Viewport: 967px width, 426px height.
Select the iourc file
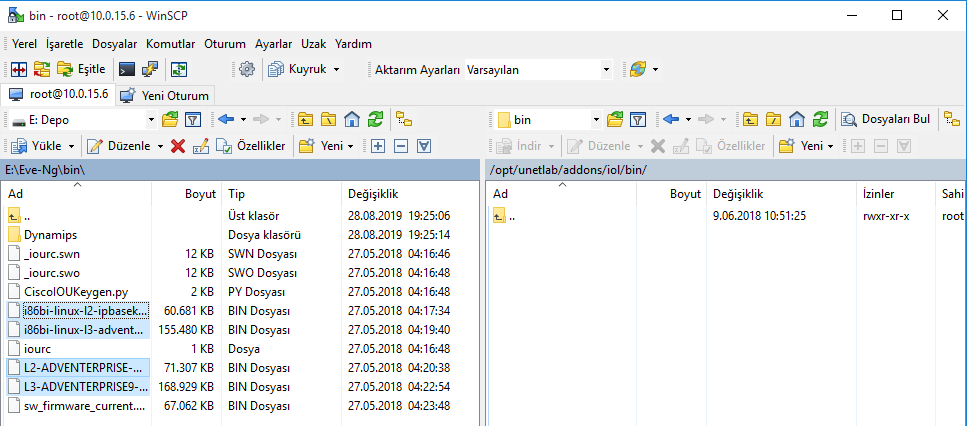38,349
